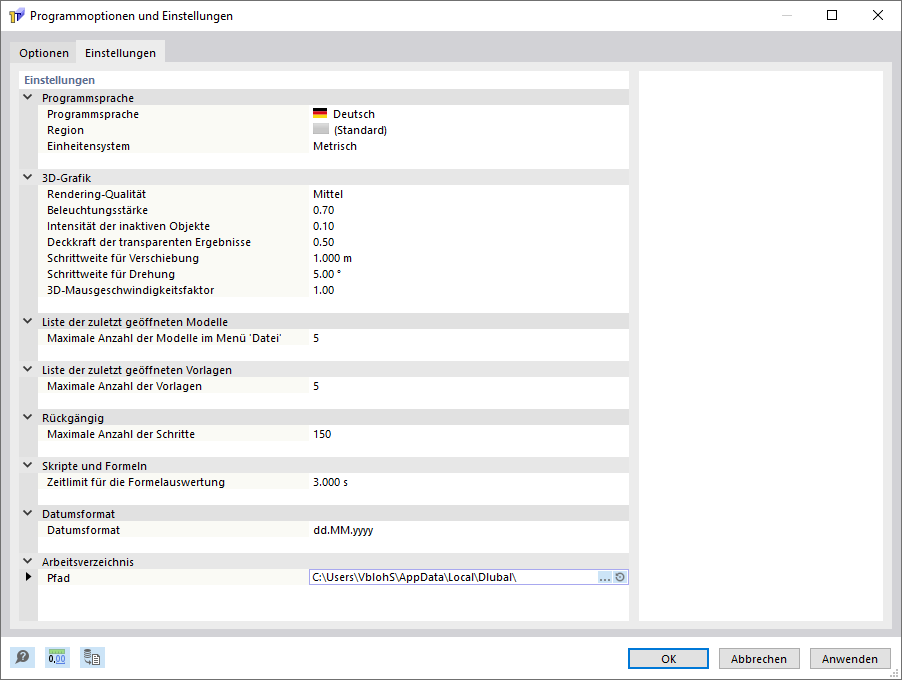Switch to the Optionen tab
The height and width of the screenshot is (680, 902).
[x=44, y=53]
